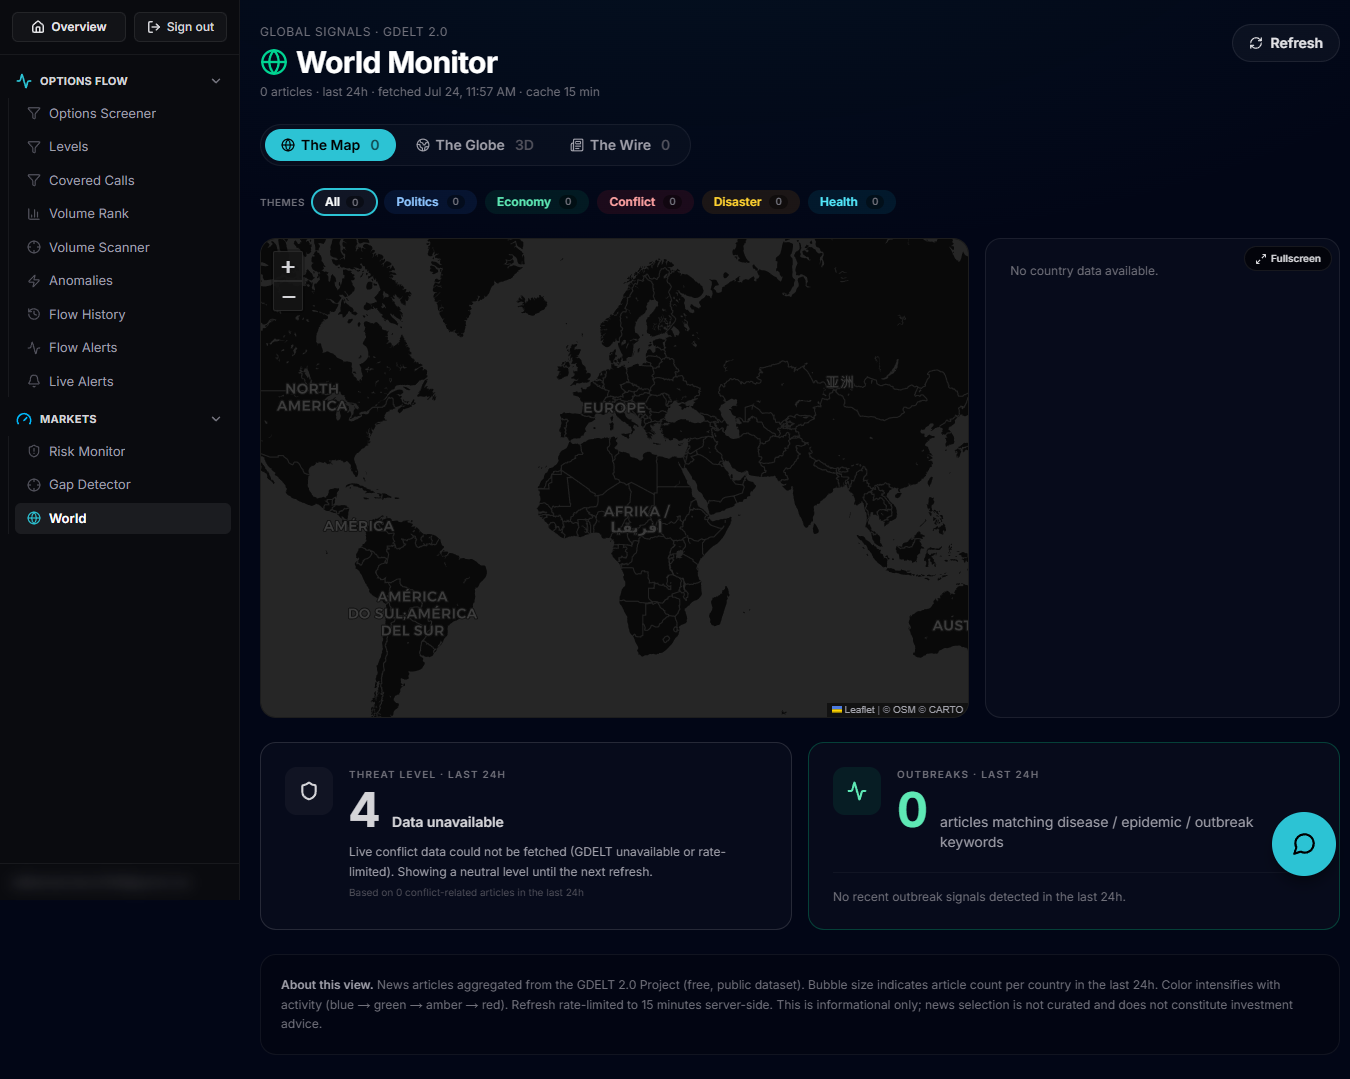Filter by Economy theme
Viewport: 1350px width, 1079px height.
[535, 202]
